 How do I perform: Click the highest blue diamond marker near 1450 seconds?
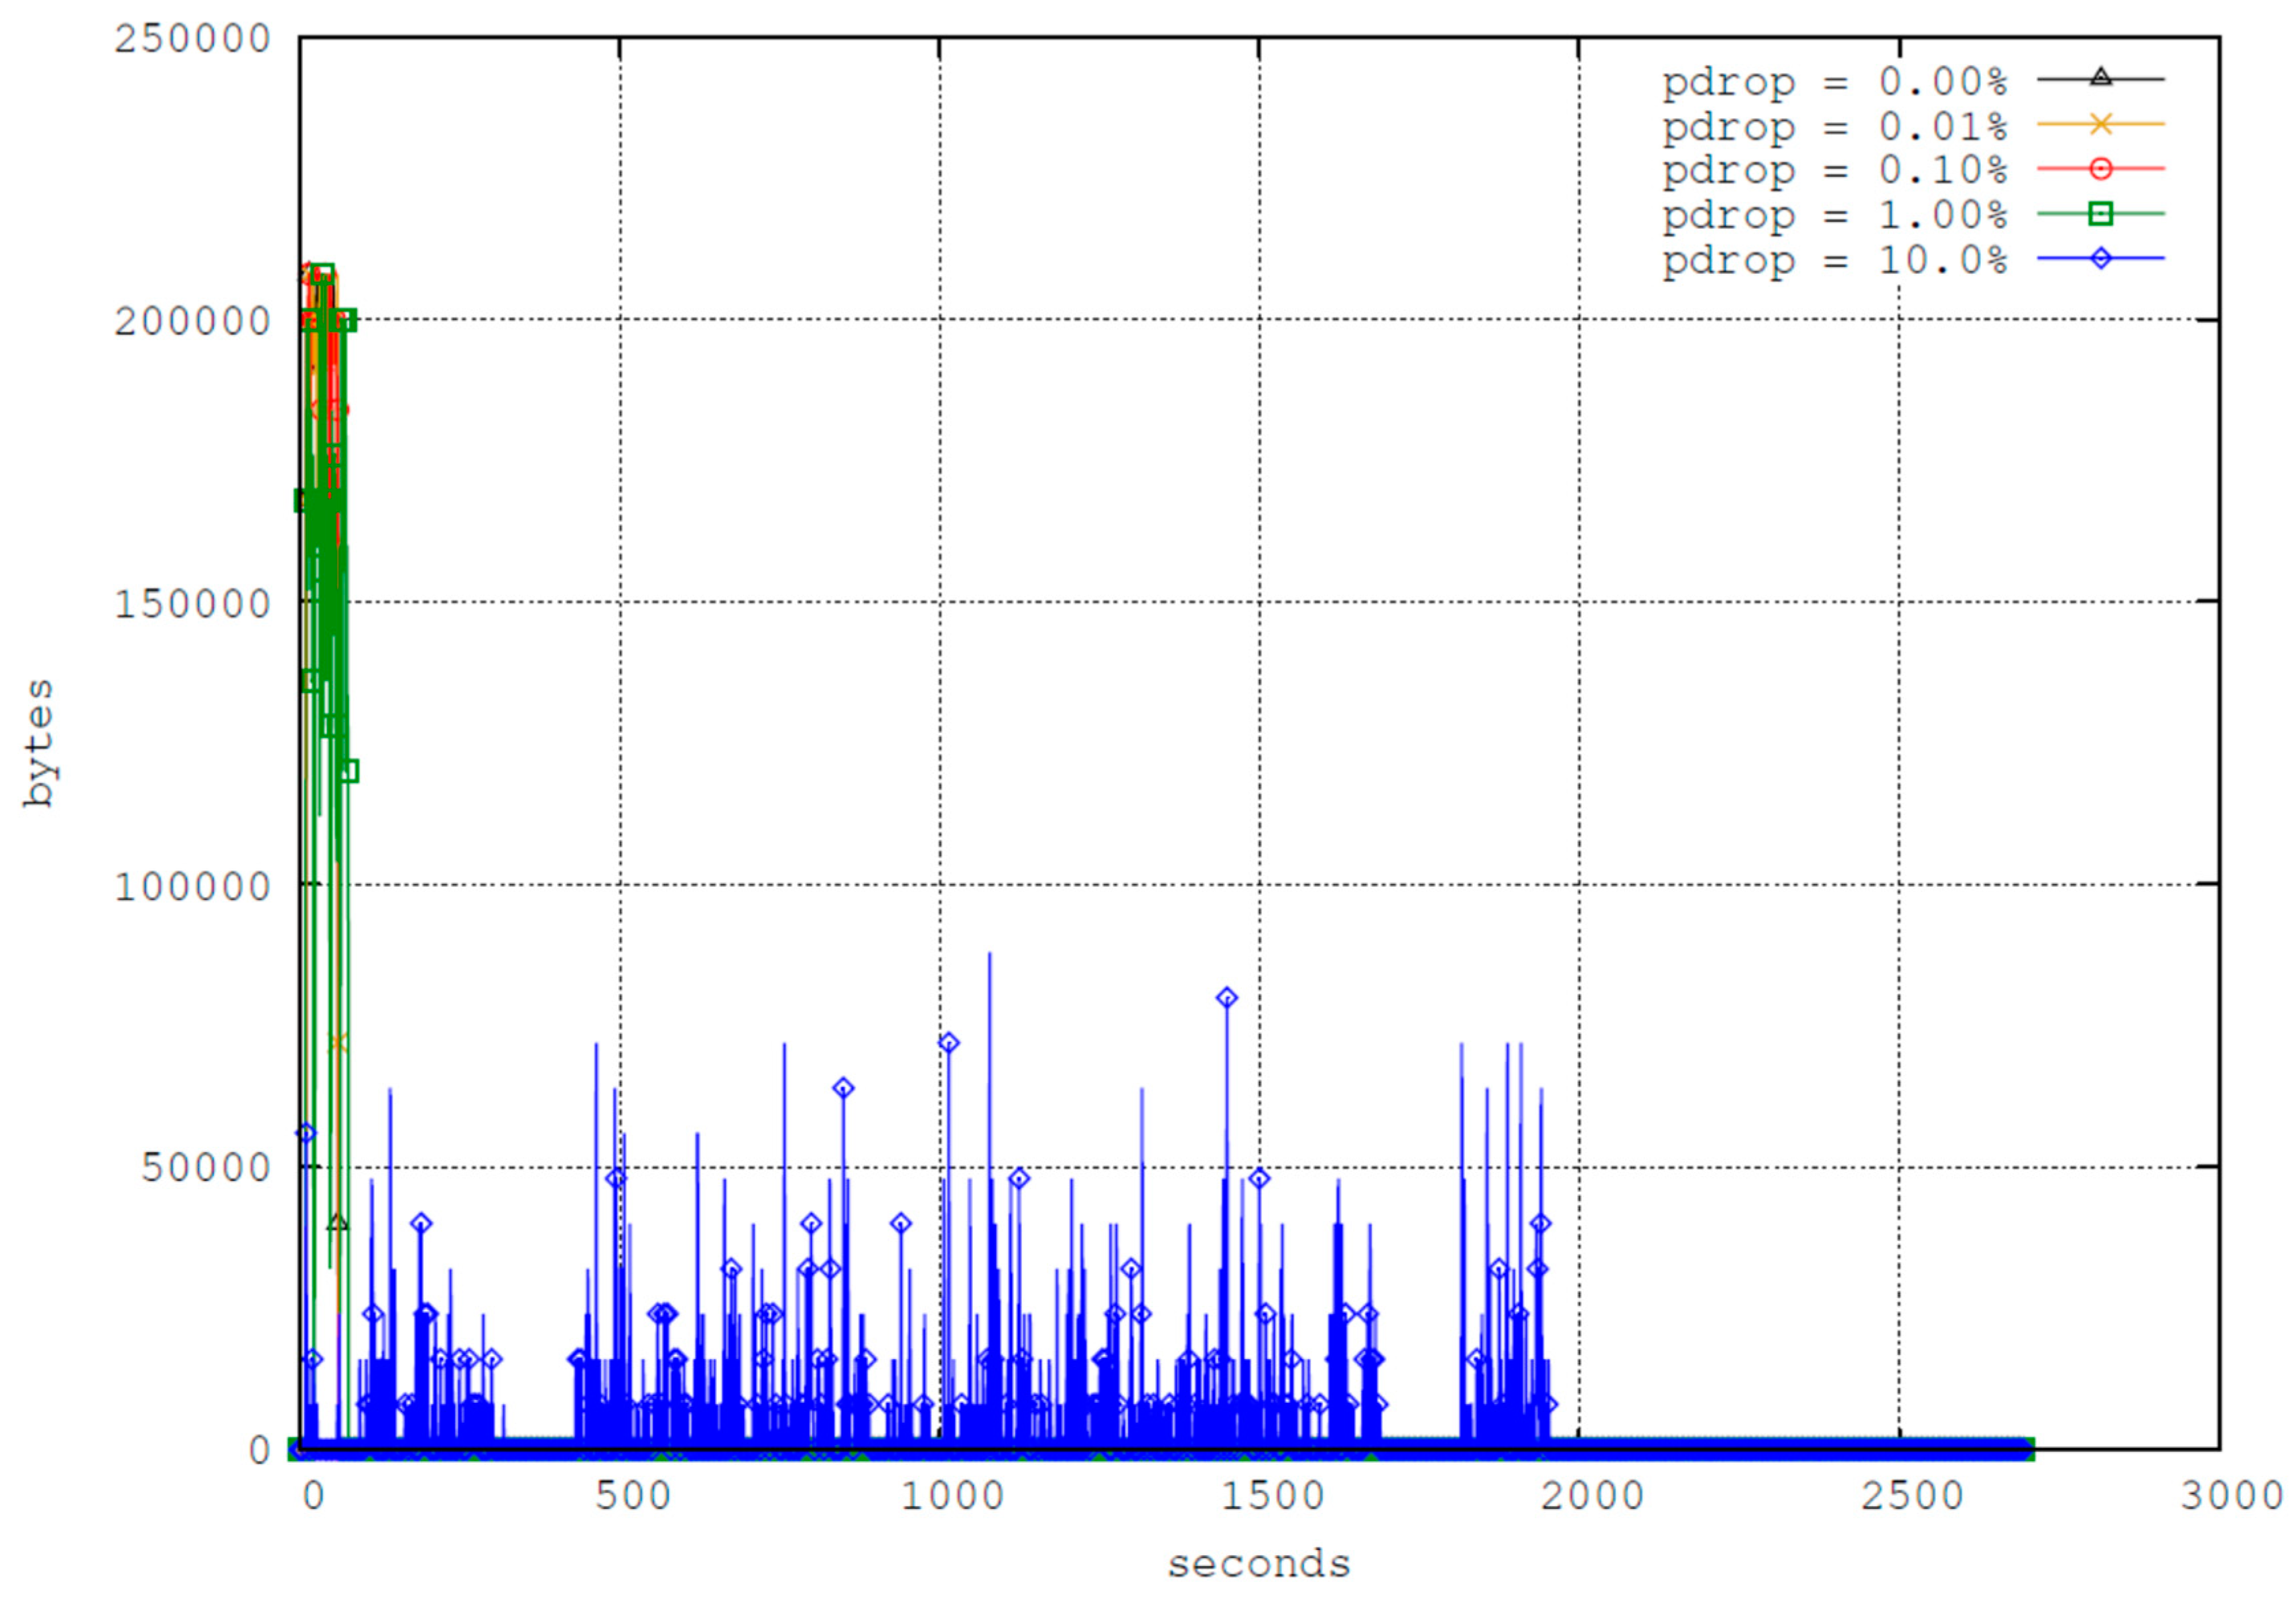1227,998
